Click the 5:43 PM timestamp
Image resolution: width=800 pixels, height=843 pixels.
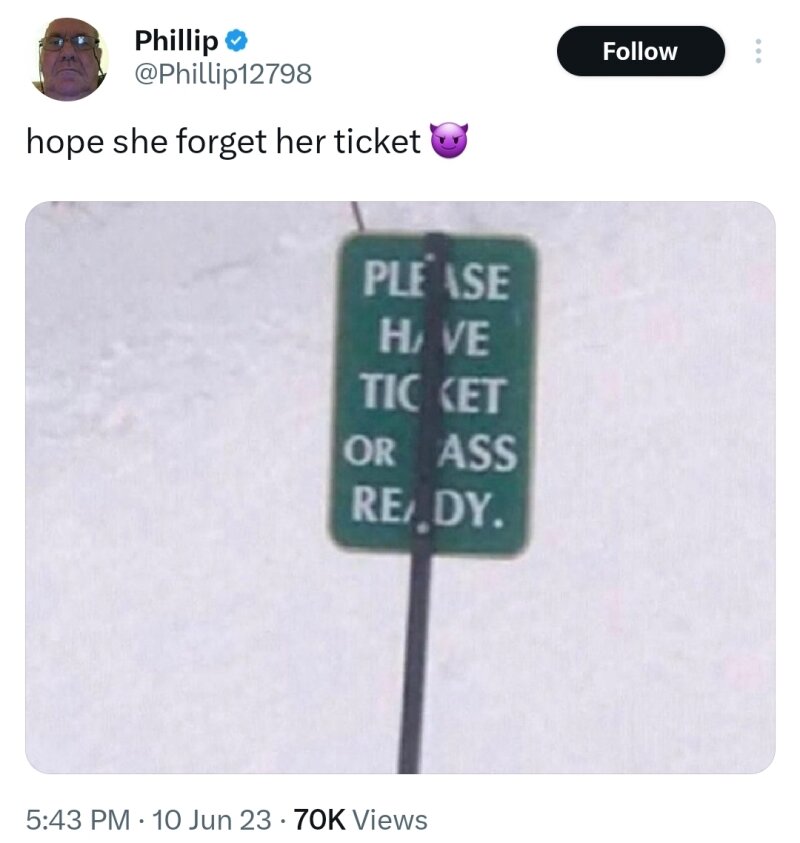[78, 820]
